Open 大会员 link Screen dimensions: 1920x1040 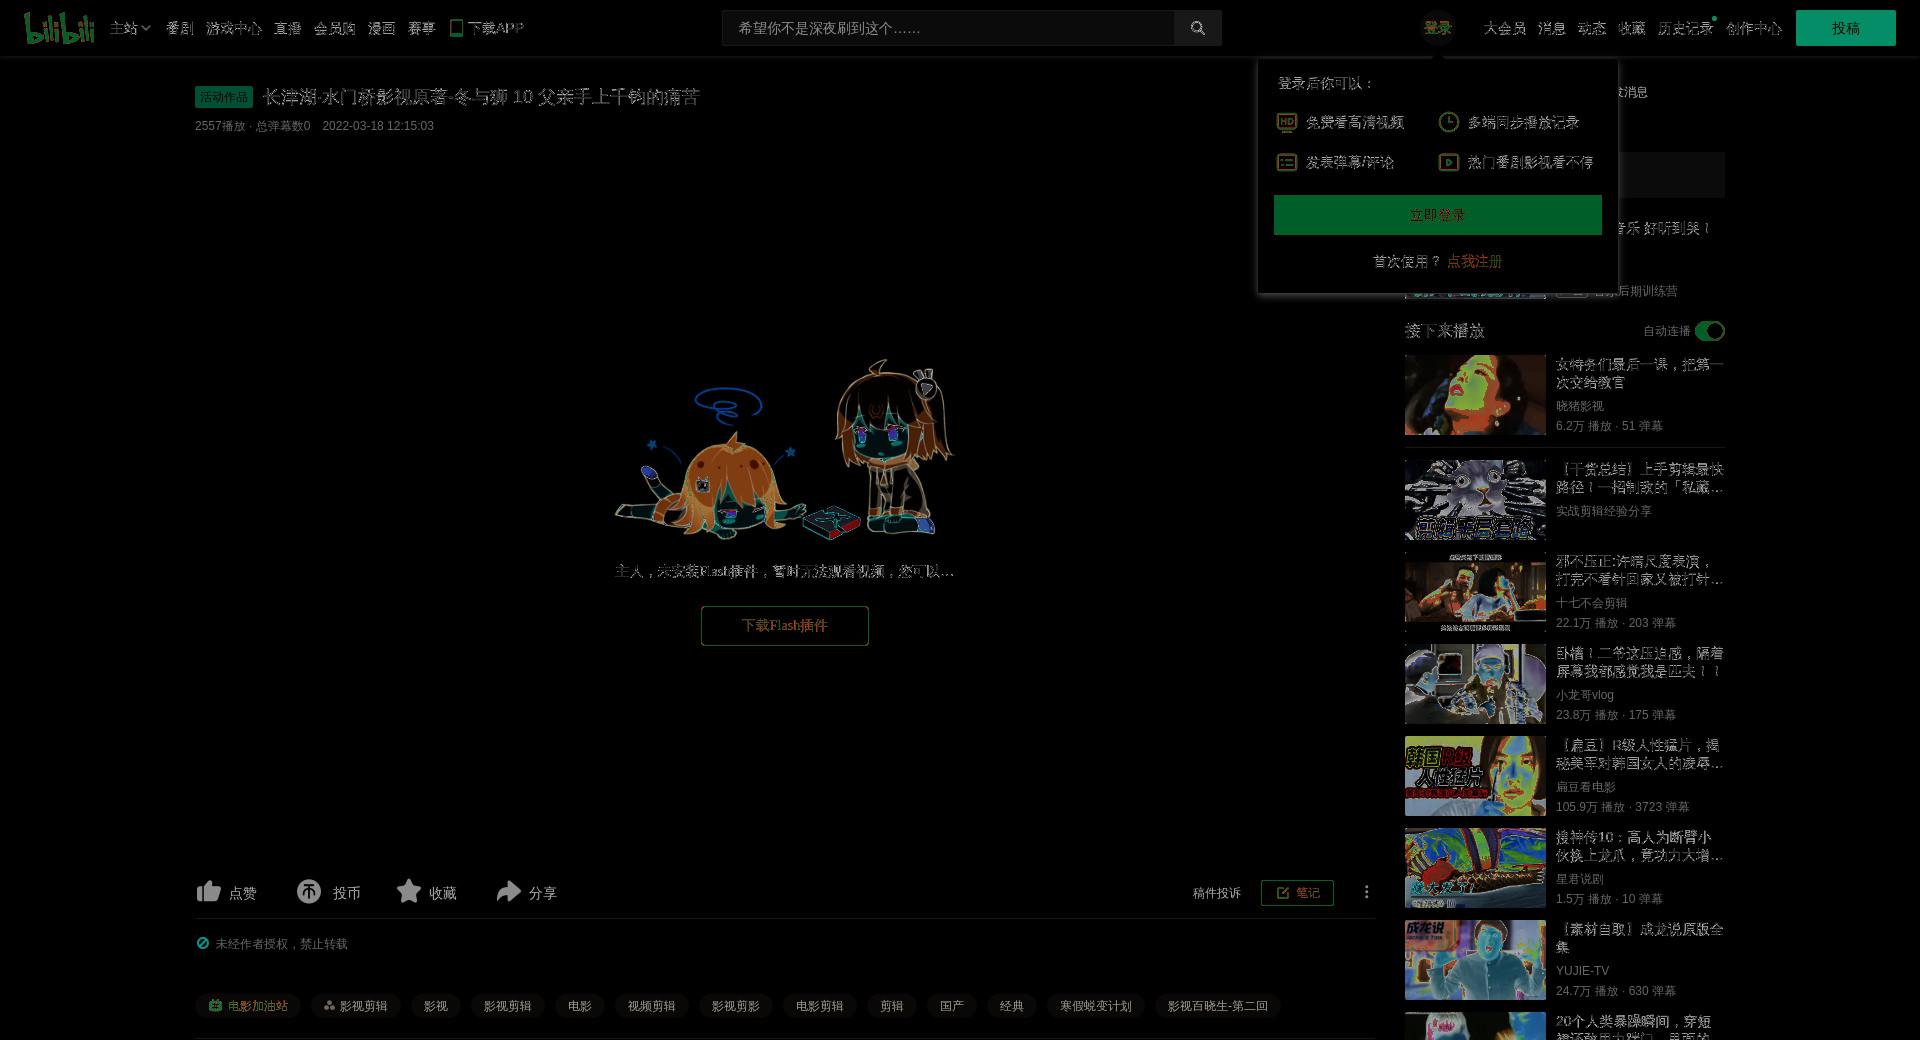[x=1504, y=28]
